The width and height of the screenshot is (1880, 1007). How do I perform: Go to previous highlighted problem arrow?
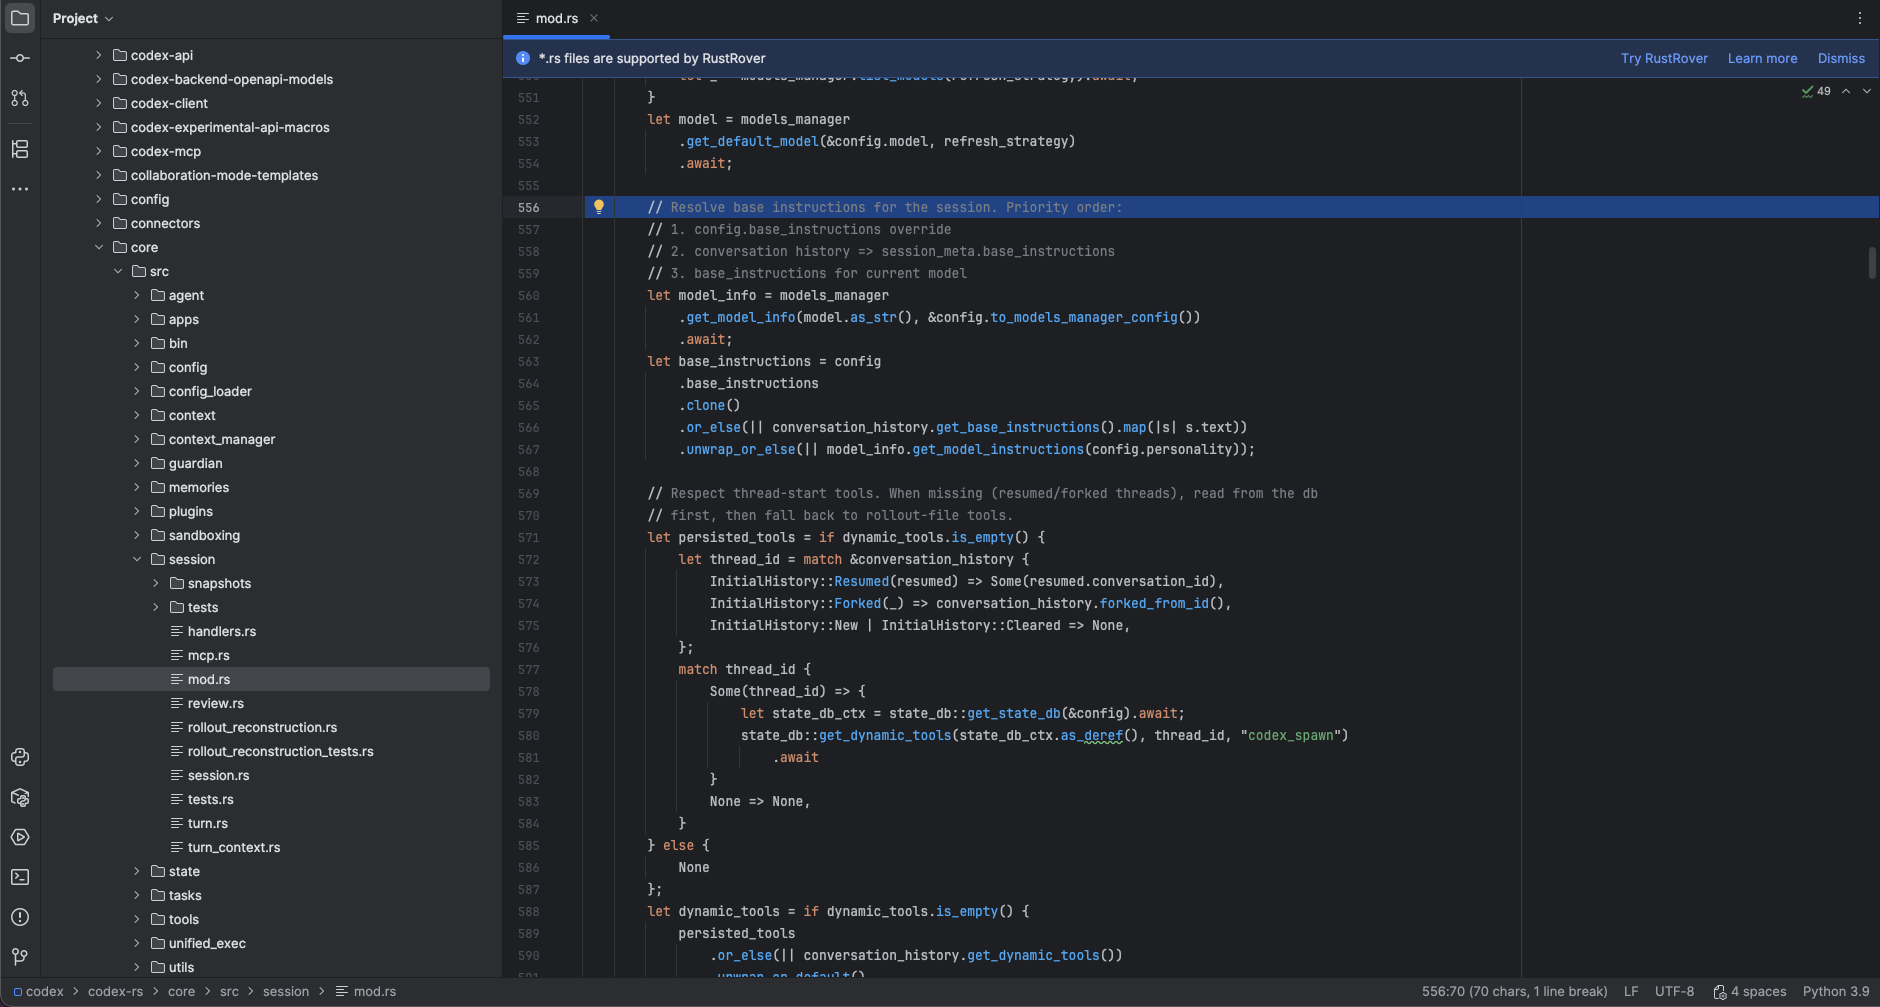point(1846,91)
